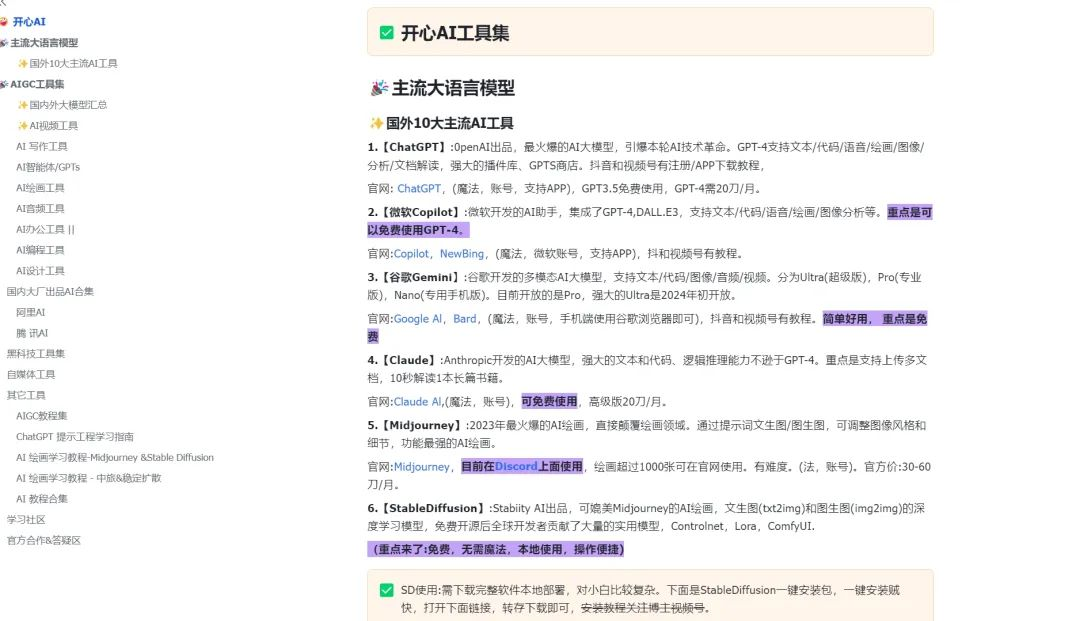The width and height of the screenshot is (1080, 621).
Task: Open the ChatGPT official site link
Action: click(419, 188)
